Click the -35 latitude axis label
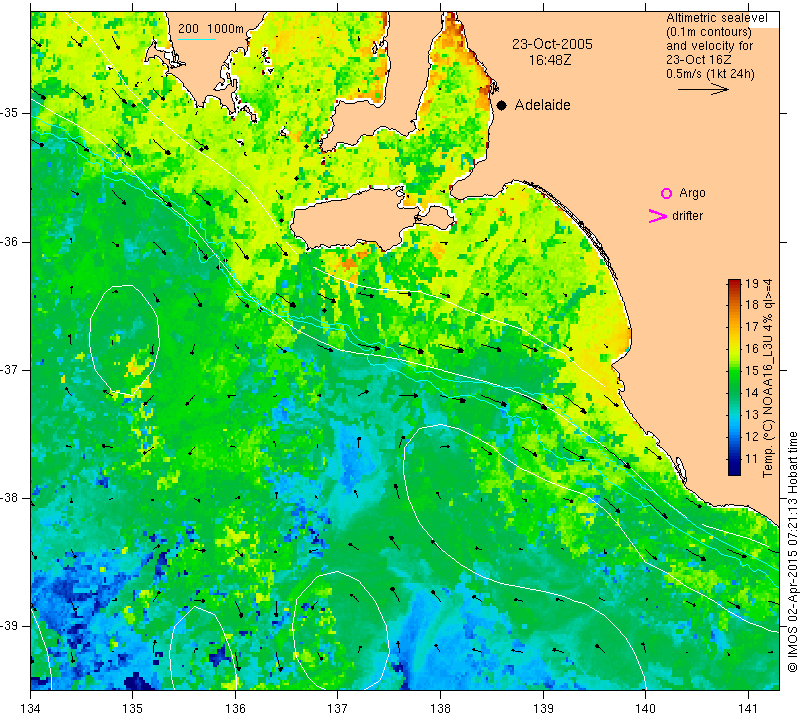 click(10, 113)
